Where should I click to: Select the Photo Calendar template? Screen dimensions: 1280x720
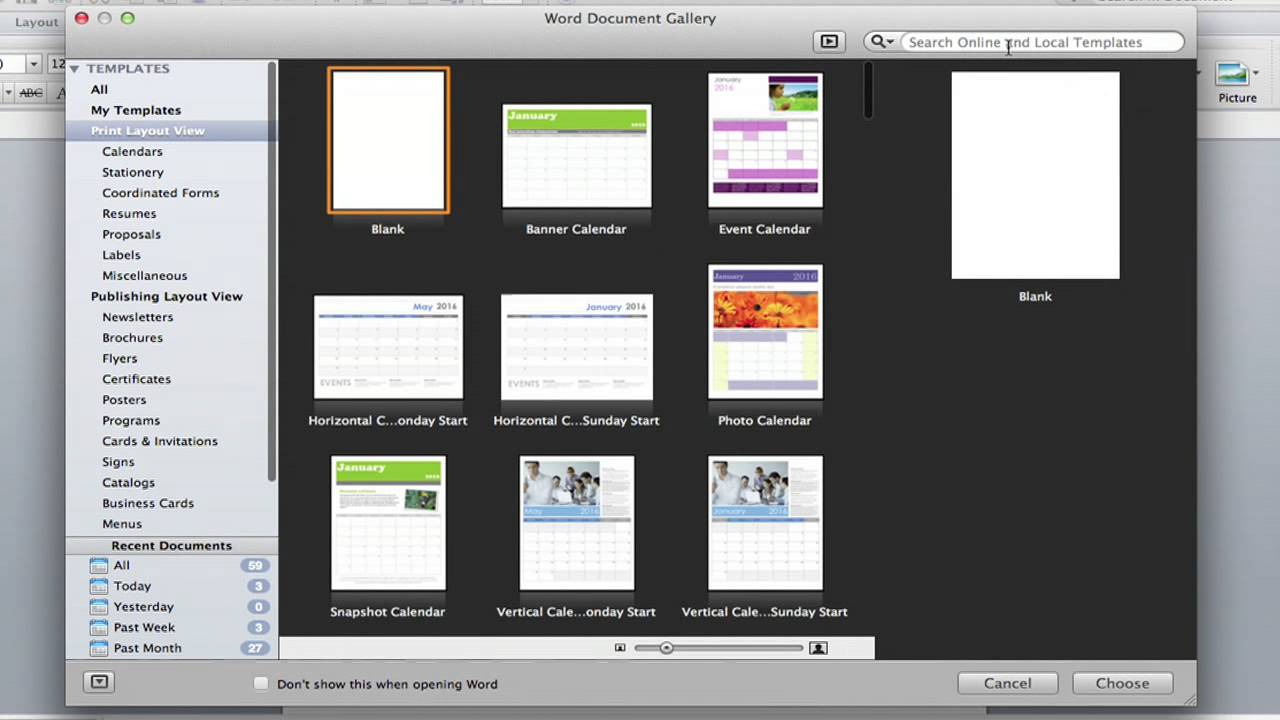tap(765, 331)
